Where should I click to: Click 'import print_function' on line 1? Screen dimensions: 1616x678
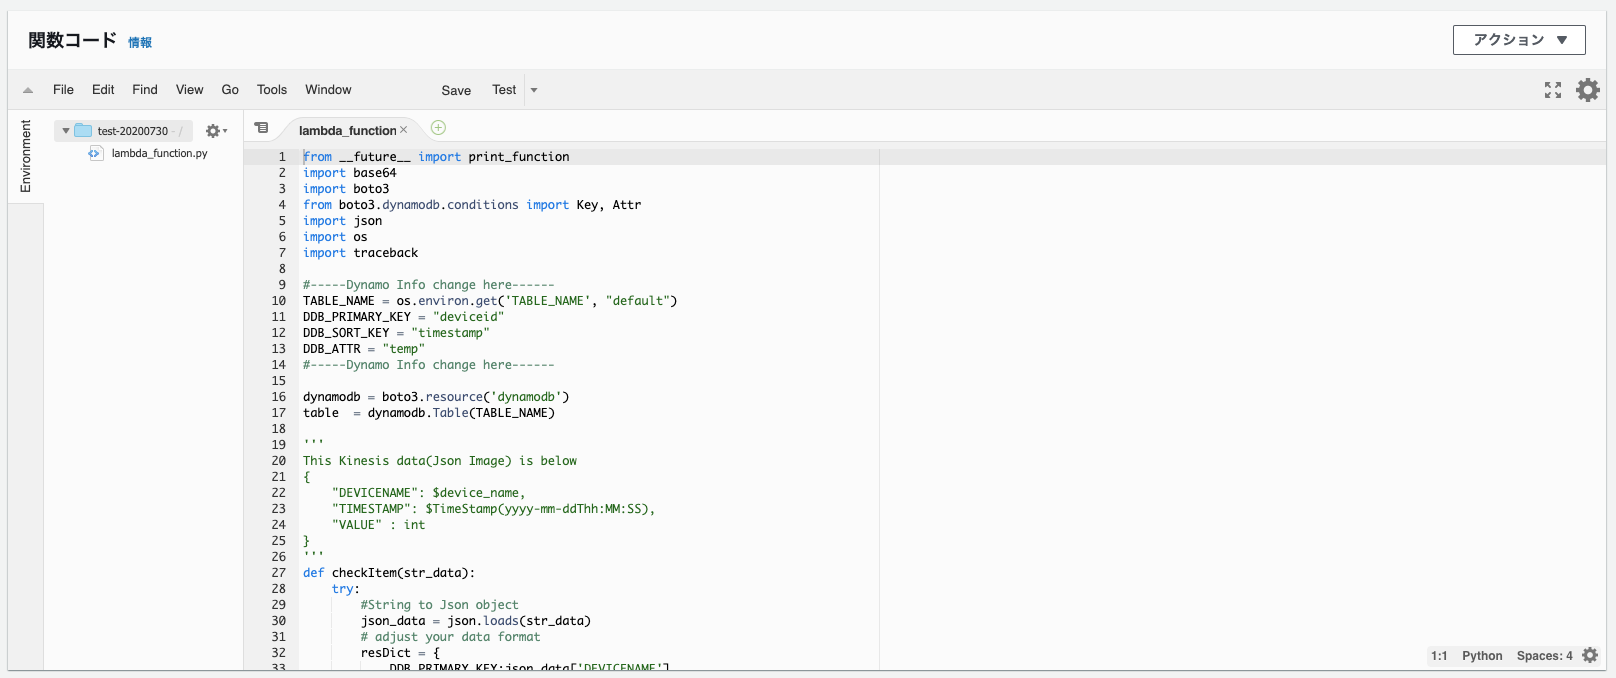[494, 157]
